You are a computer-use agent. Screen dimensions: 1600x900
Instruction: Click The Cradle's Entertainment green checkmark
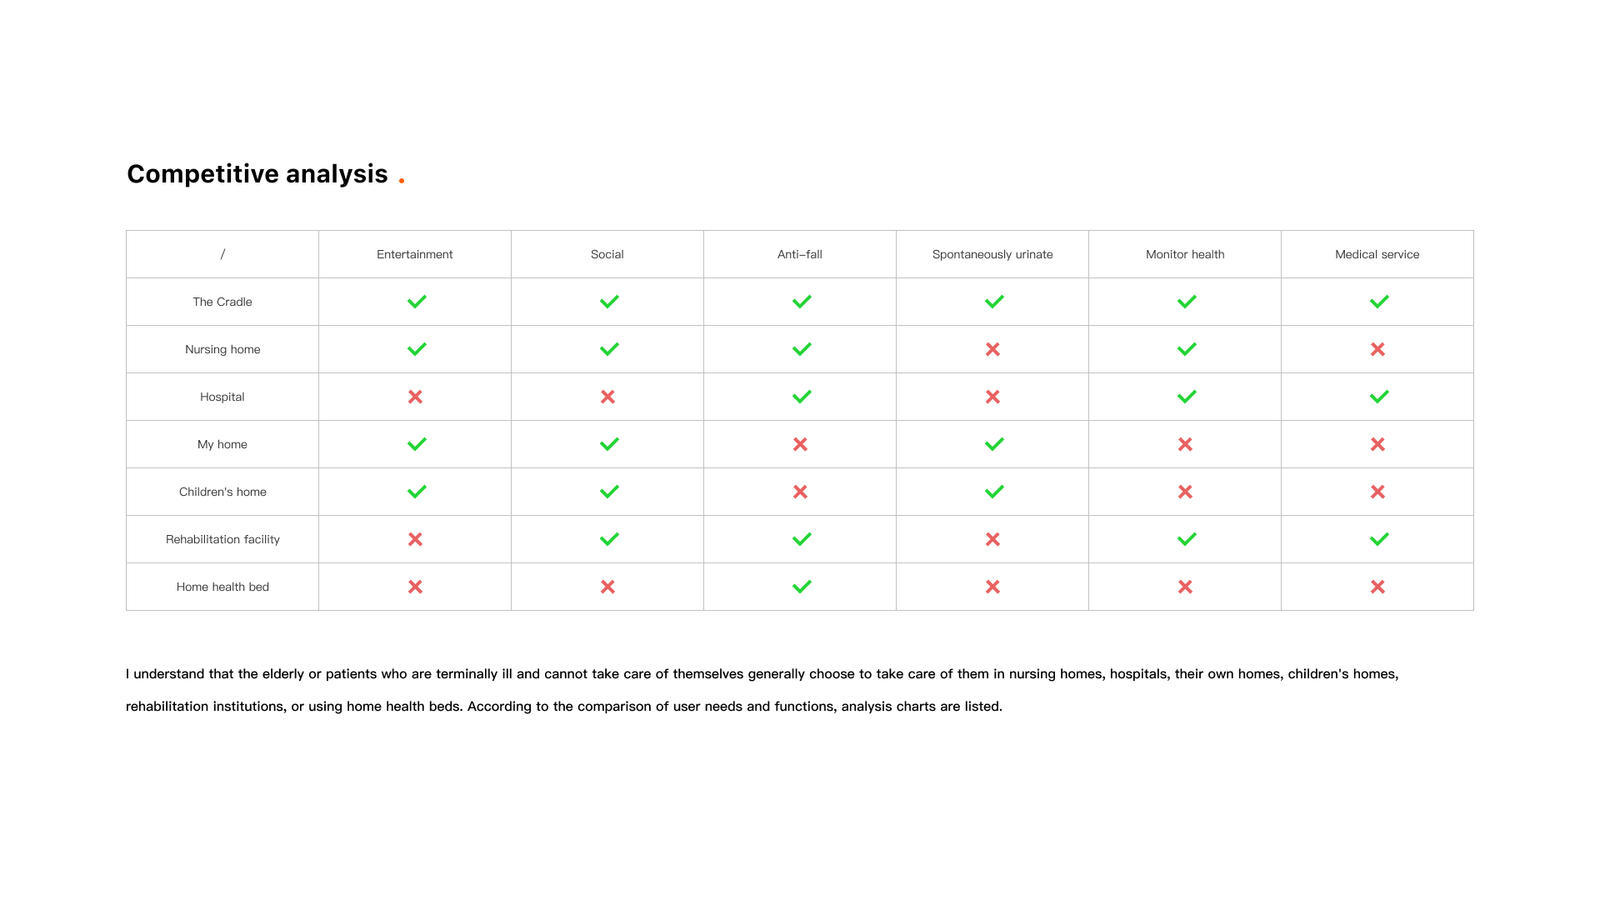(416, 301)
